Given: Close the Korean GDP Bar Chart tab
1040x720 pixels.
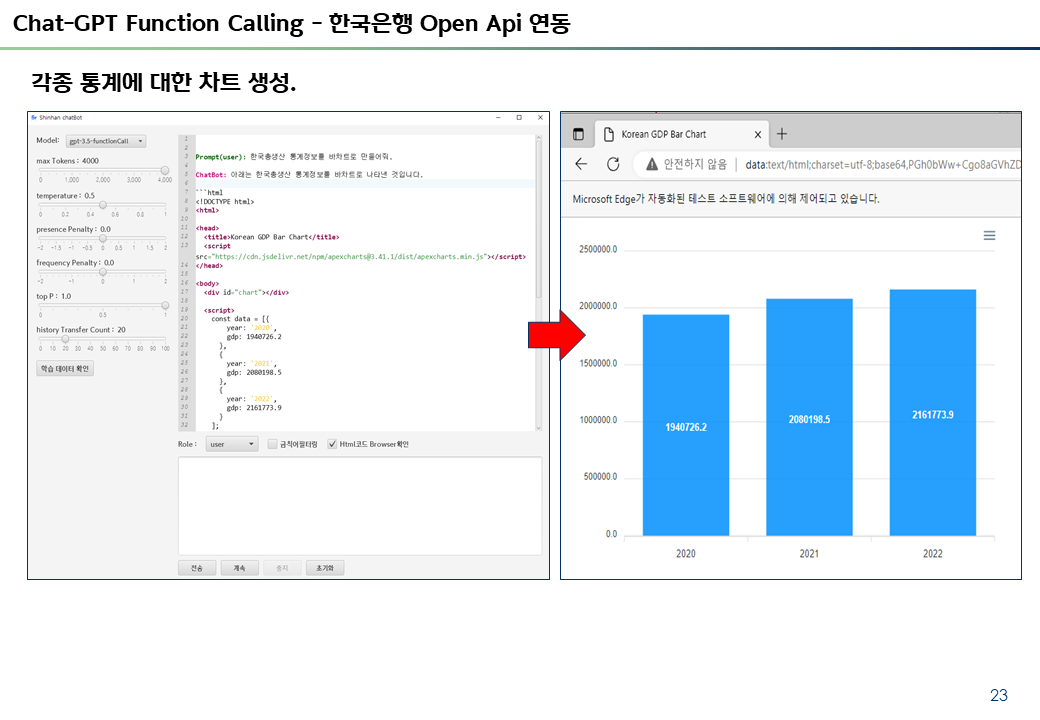Looking at the screenshot, I should coord(757,135).
